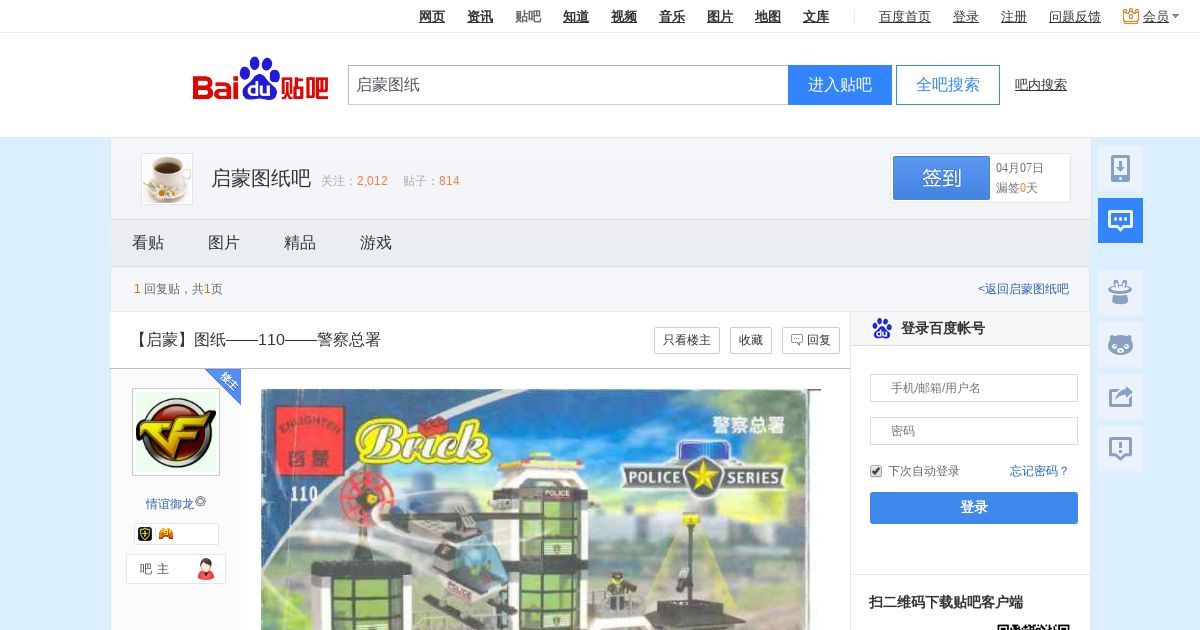The height and width of the screenshot is (630, 1200).
Task: Click the share arrow sidebar icon
Action: (x=1120, y=396)
